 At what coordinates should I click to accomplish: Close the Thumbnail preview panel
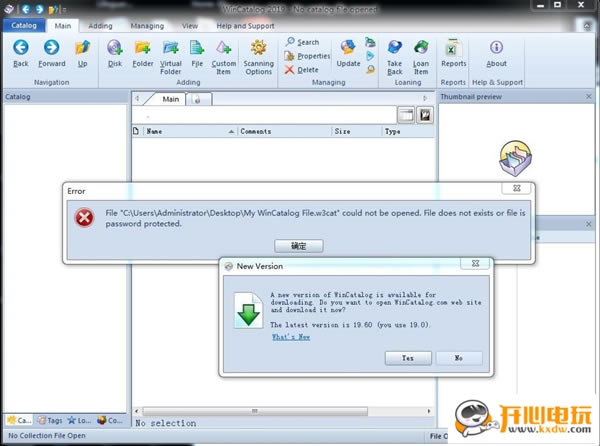(x=589, y=97)
